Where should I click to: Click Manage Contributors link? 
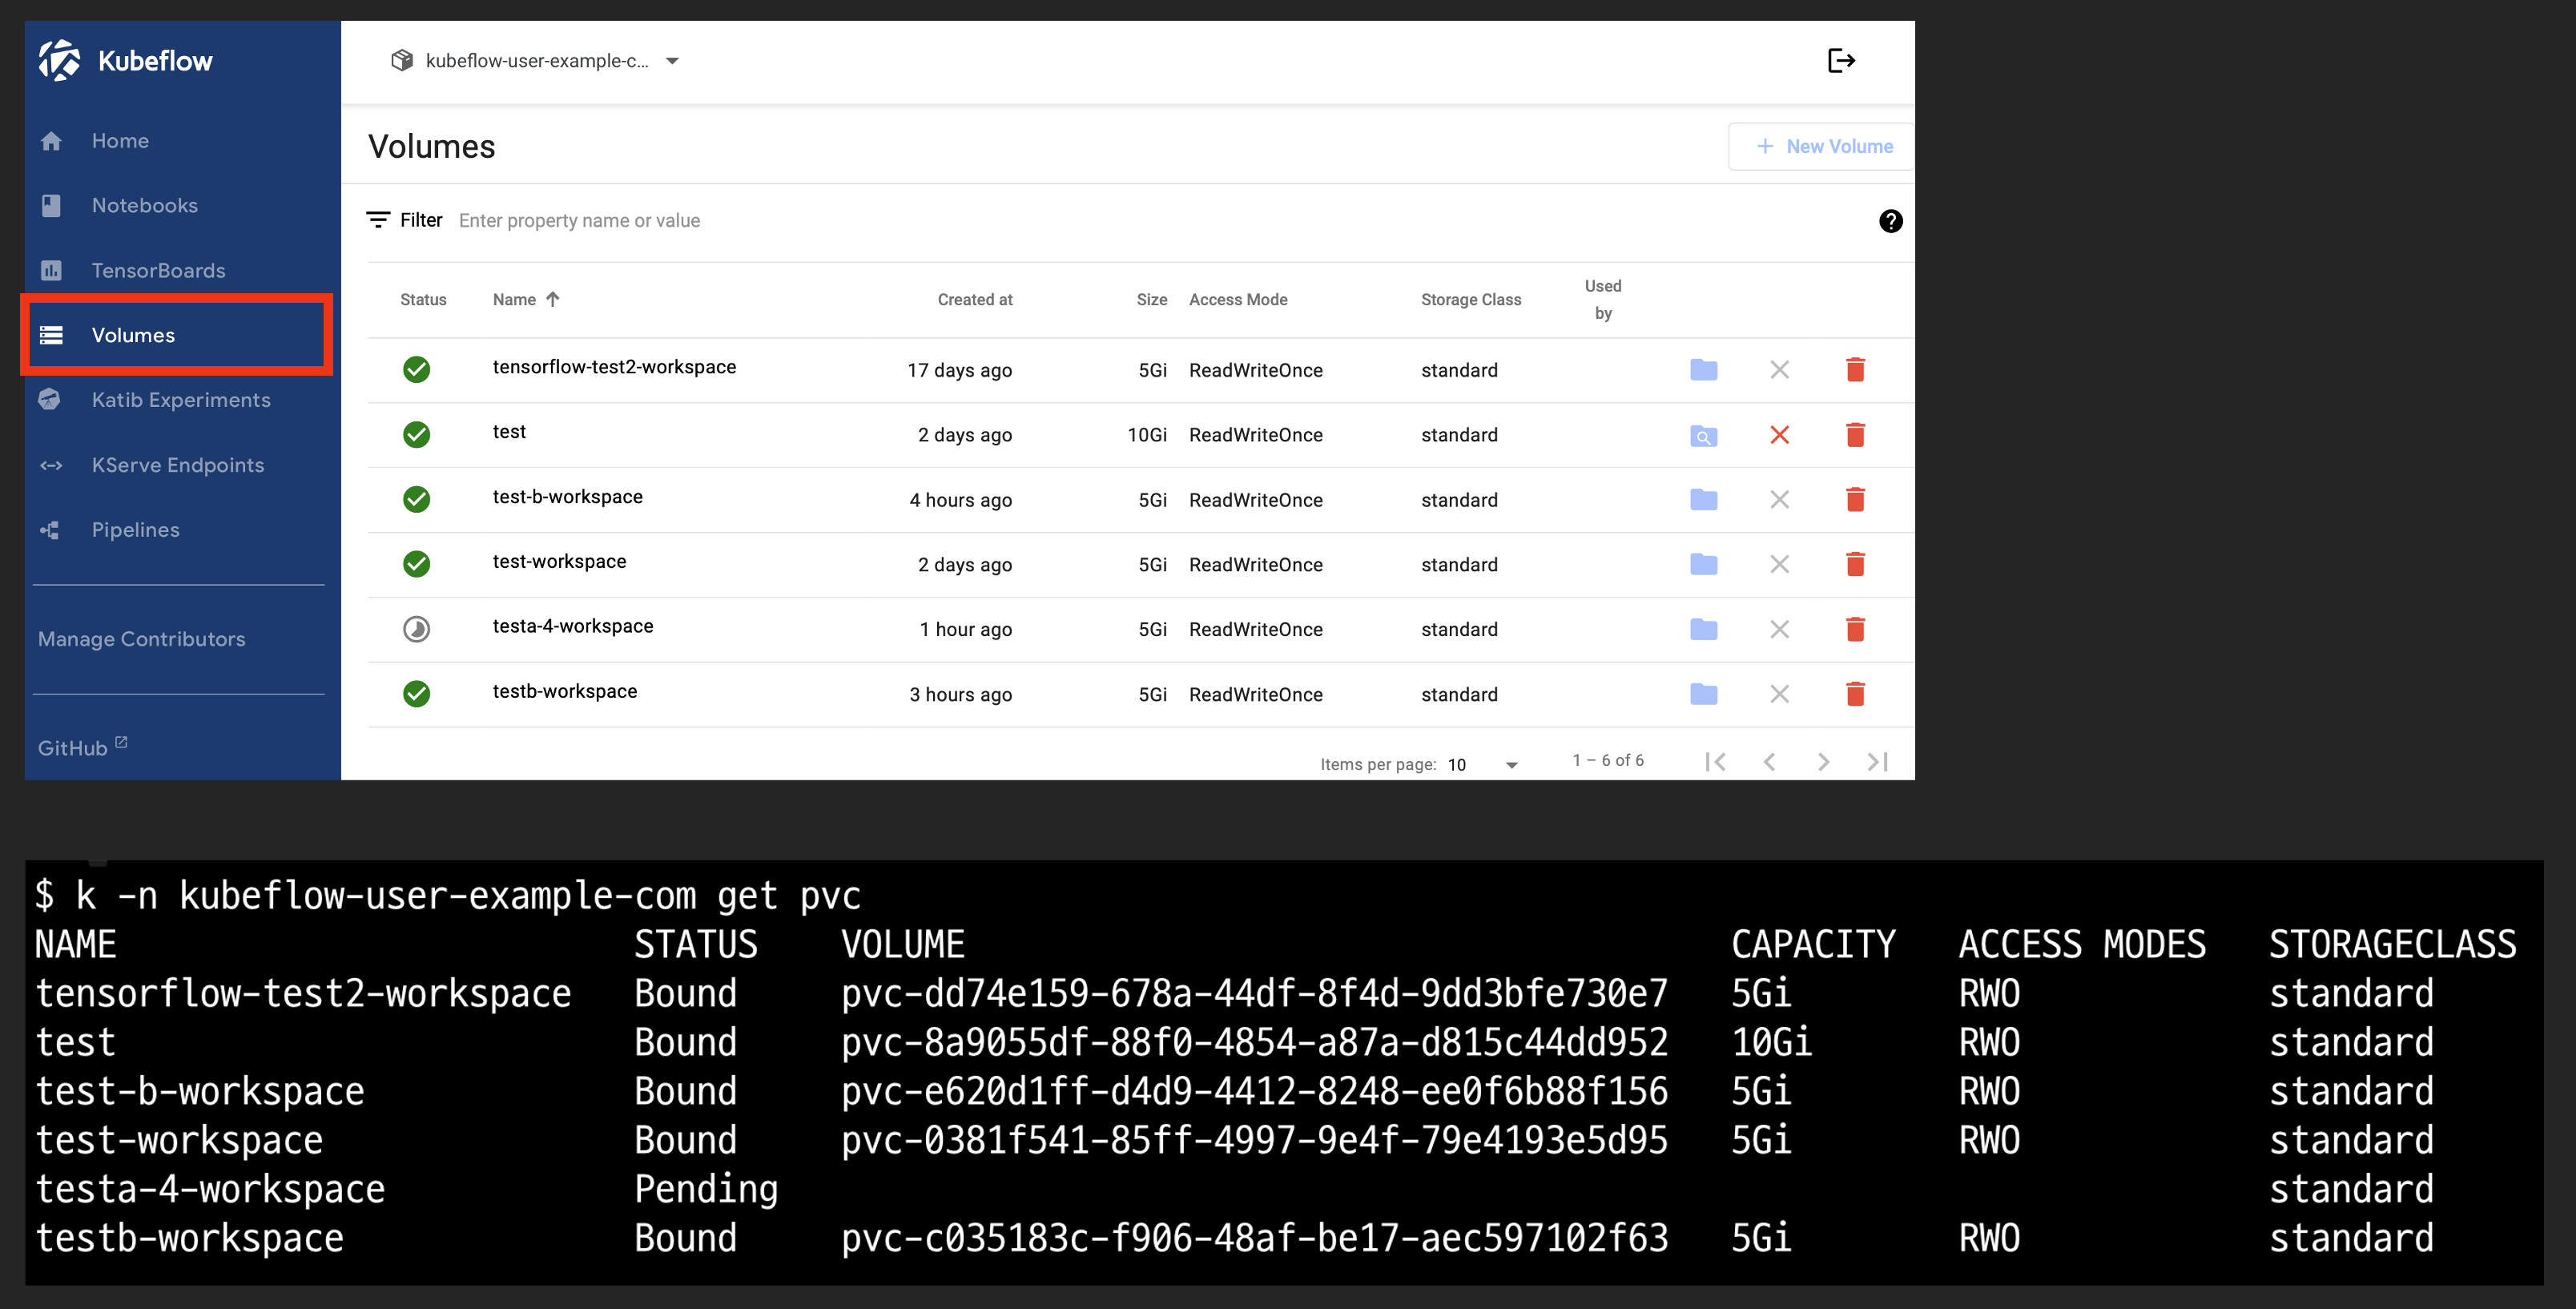[141, 639]
